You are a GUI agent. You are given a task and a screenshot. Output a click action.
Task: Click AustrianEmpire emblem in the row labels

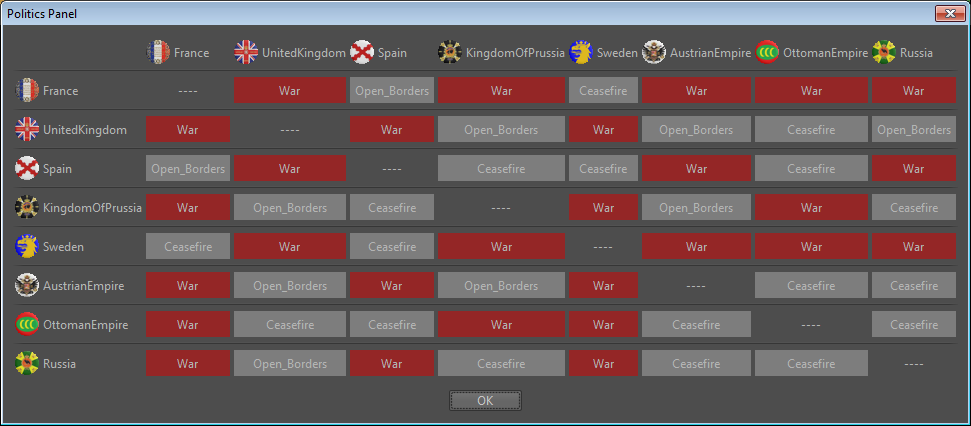(28, 286)
